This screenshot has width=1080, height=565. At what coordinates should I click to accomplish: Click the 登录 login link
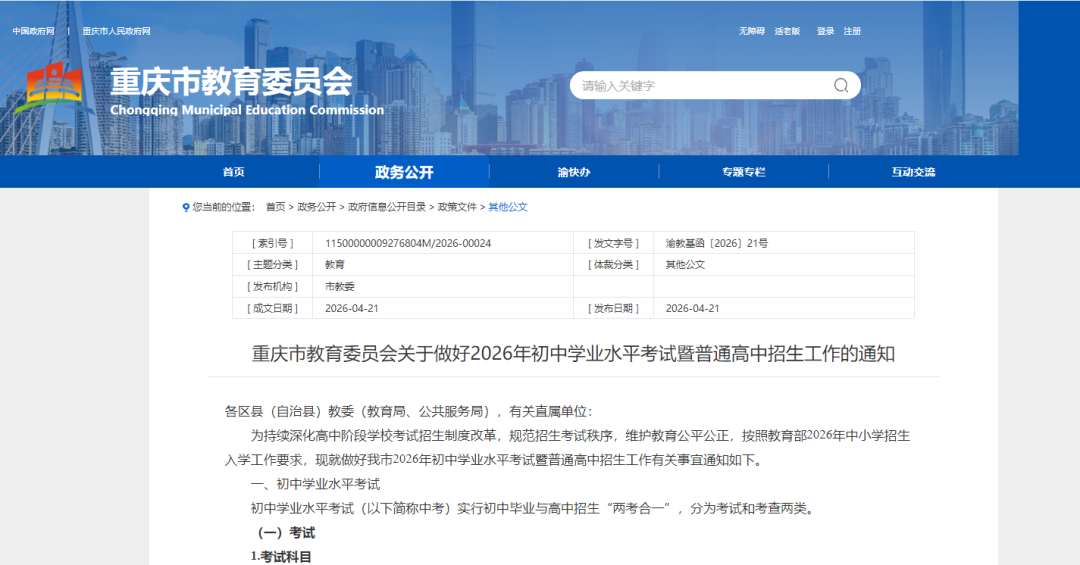pos(825,31)
